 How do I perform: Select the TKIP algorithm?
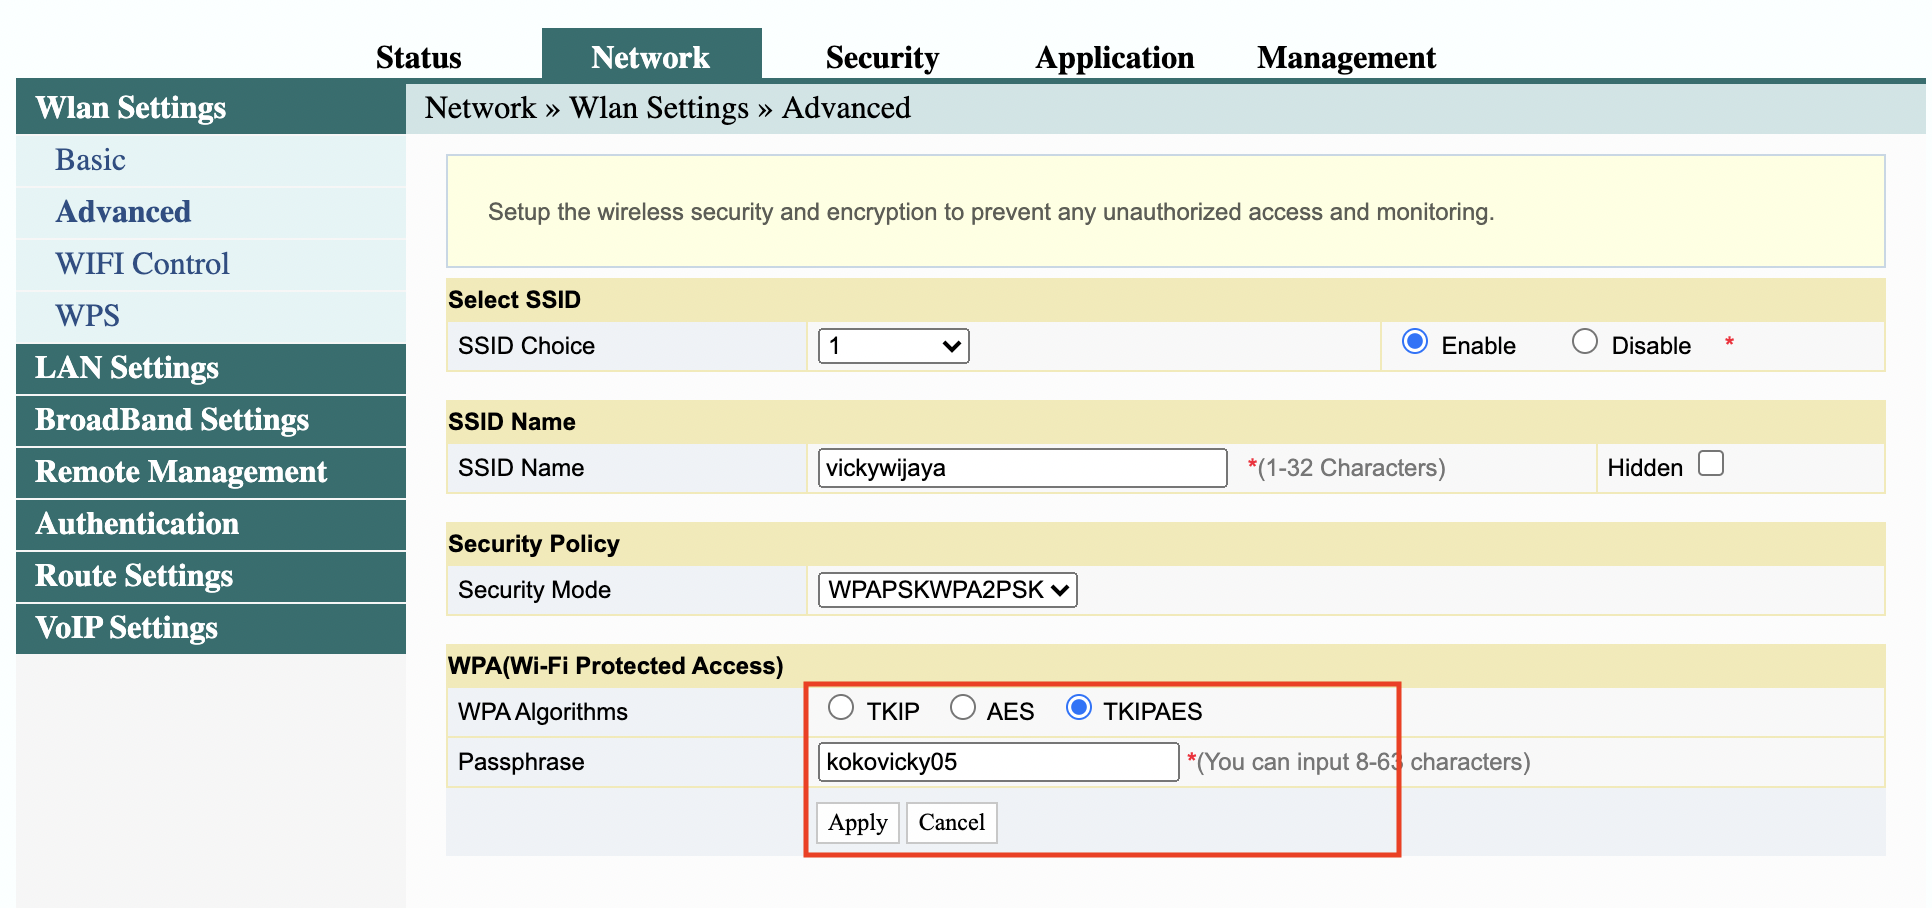(x=841, y=707)
